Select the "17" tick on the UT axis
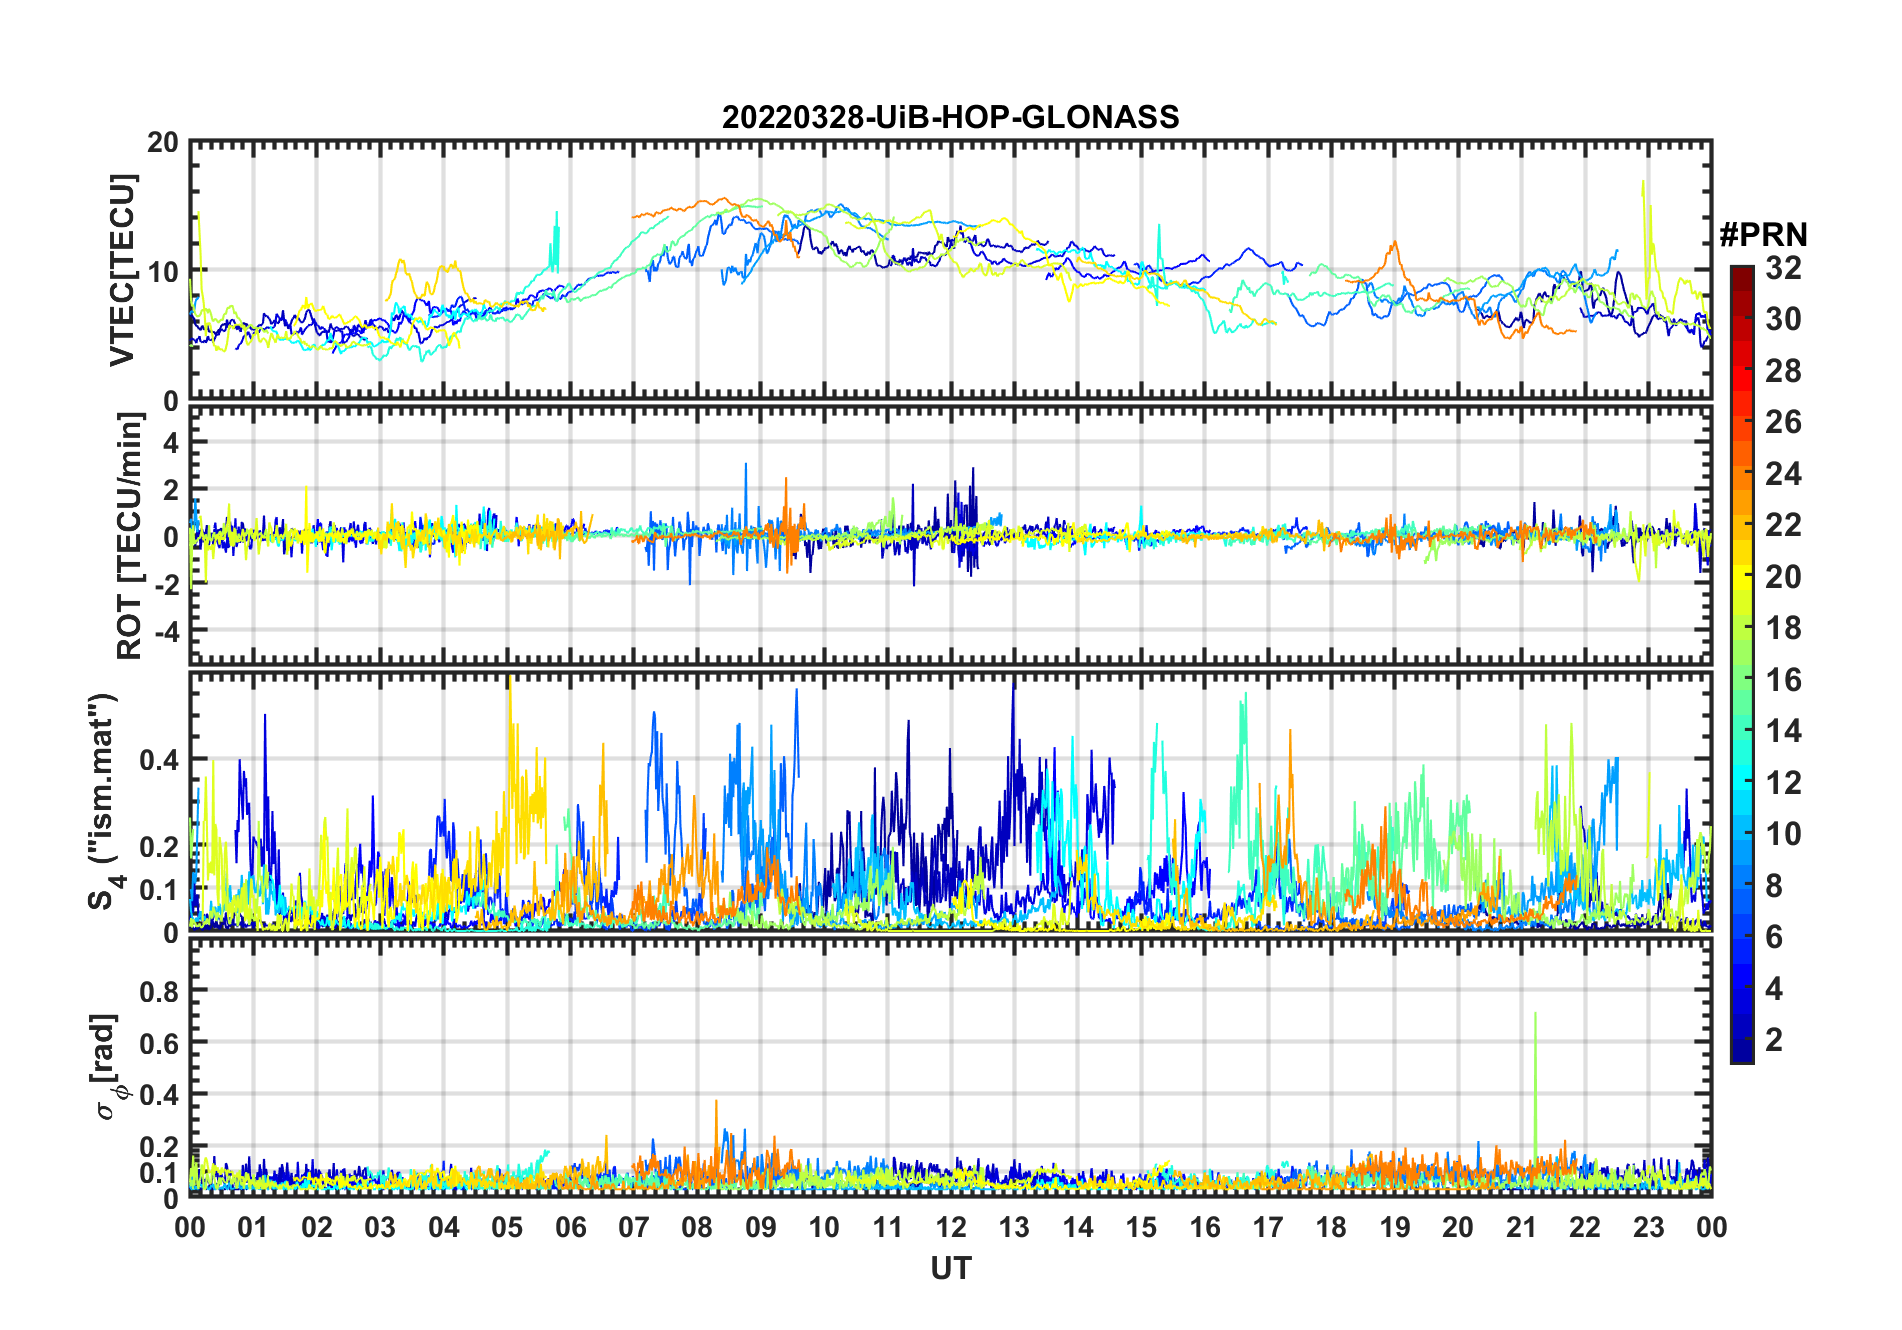Screen dimensions: 1902x1330 click(x=1268, y=1227)
